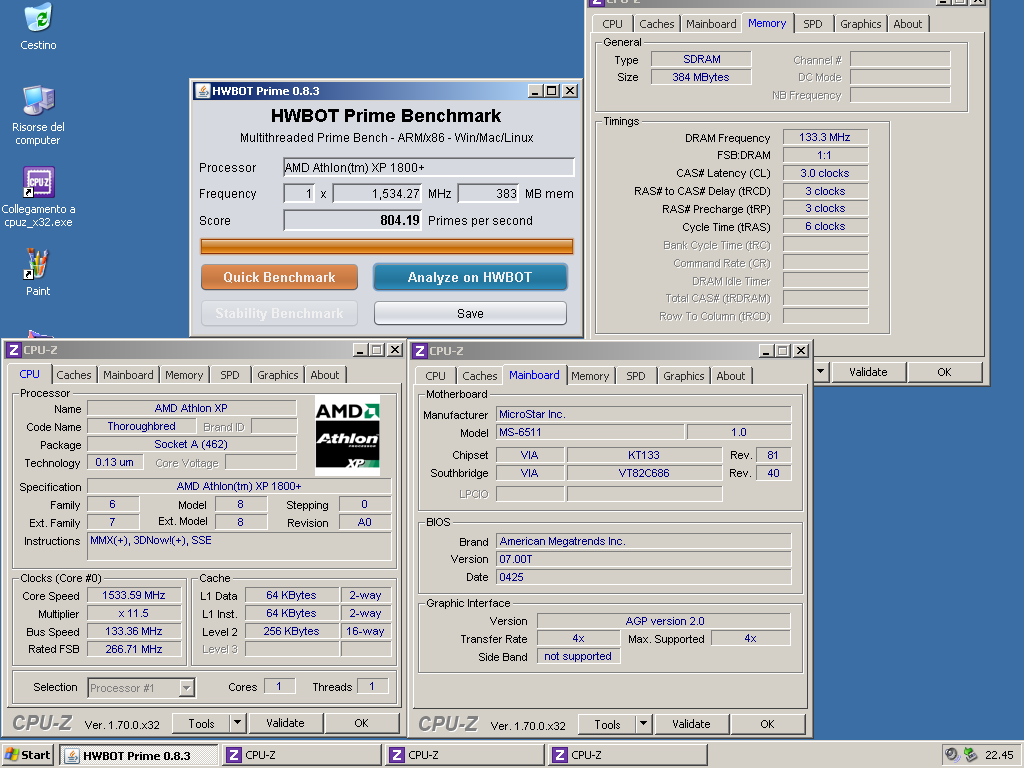Click the Thoroughbred code name value

click(142, 426)
